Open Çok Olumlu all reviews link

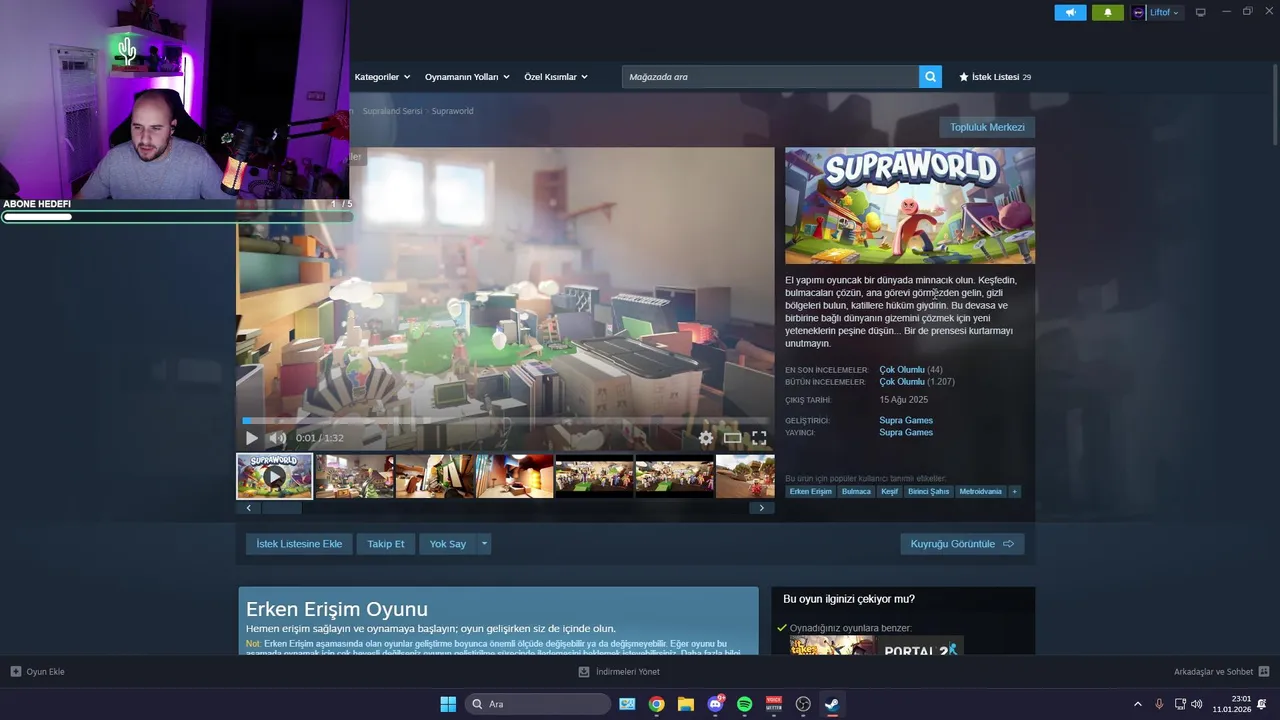902,382
